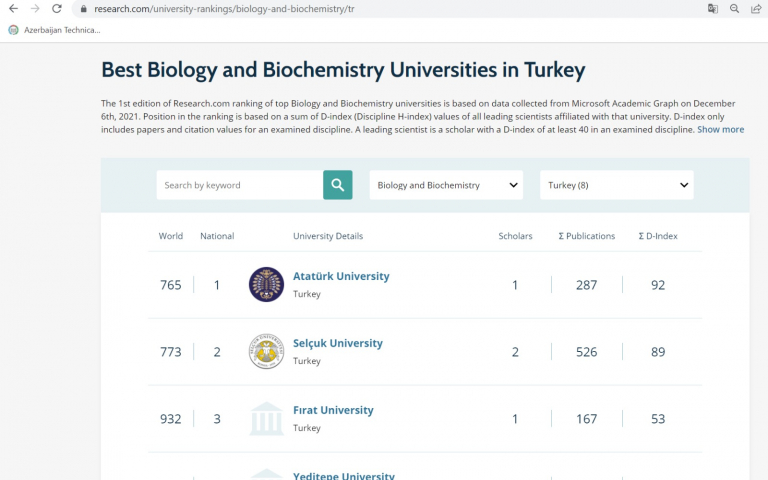Screen dimensions: 768x480
Task: Click D-Index value 92
Action: (x=658, y=285)
